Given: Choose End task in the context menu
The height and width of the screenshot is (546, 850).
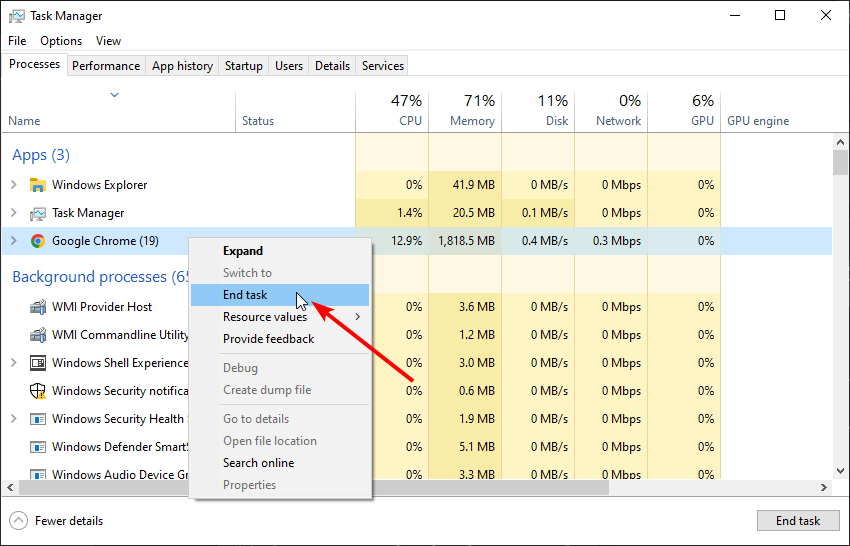Looking at the screenshot, I should pyautogui.click(x=280, y=295).
